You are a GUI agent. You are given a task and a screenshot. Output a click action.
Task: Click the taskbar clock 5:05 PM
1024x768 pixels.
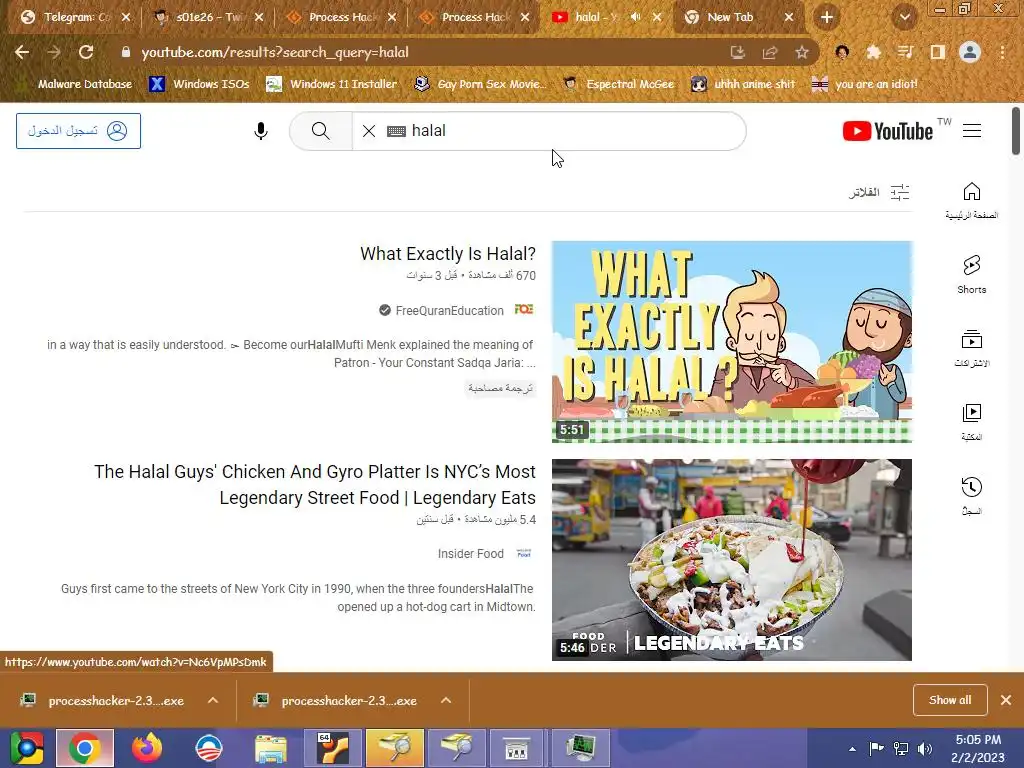(x=978, y=740)
